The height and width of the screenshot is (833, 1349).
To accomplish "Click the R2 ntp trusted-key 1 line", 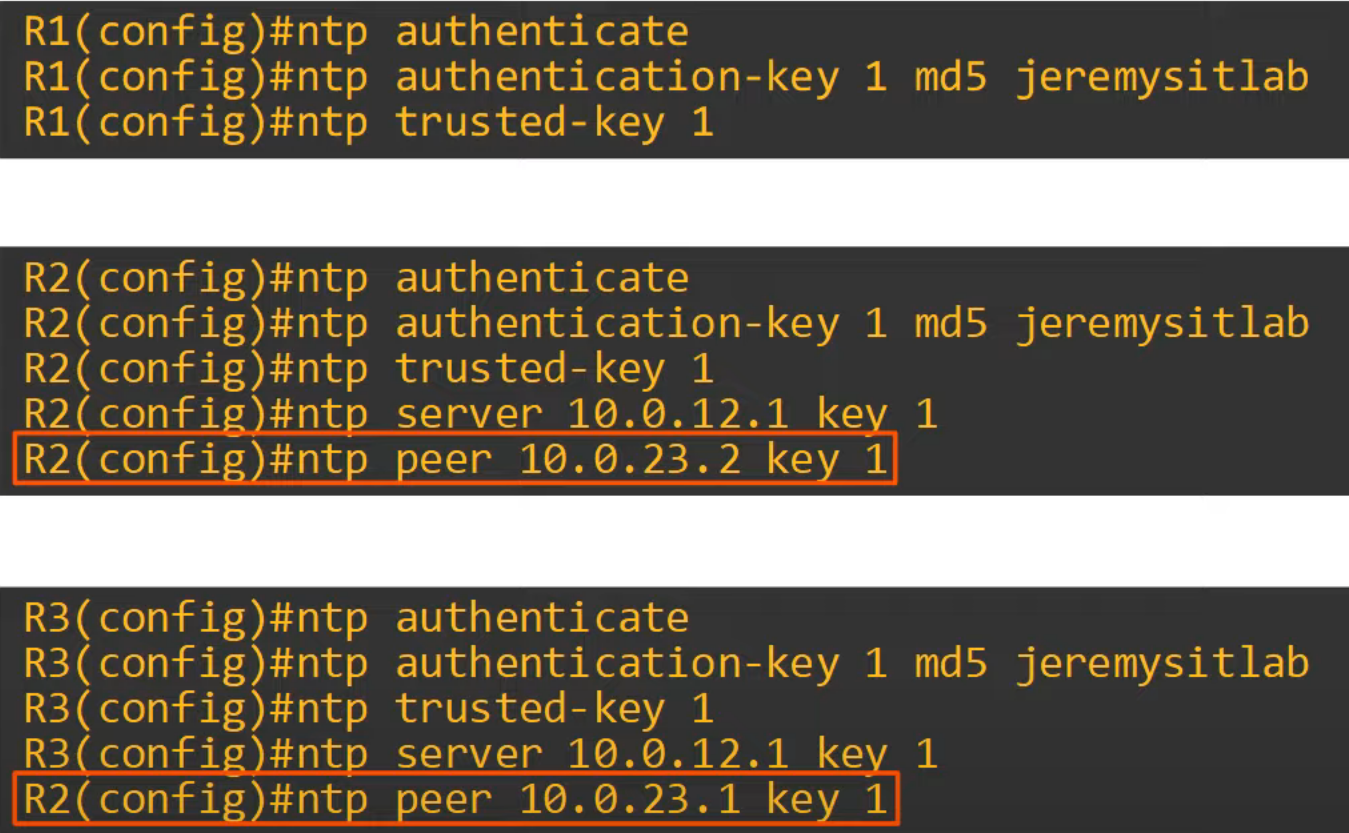I will (x=368, y=369).
